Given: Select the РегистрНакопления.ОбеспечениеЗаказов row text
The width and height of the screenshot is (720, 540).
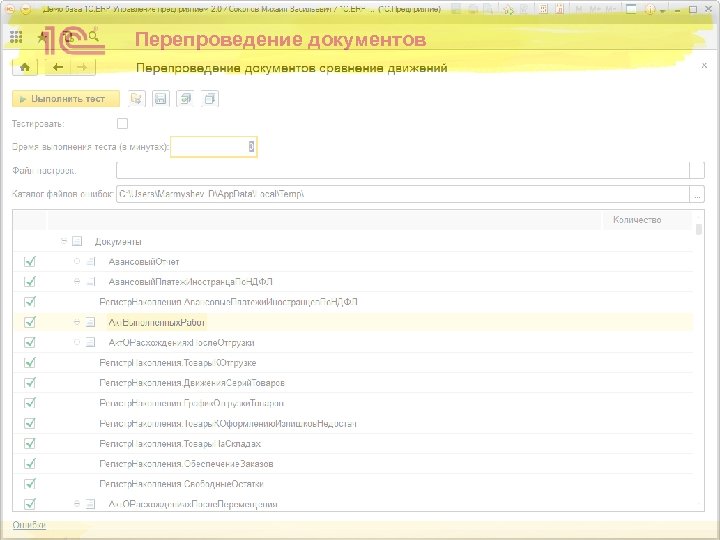Looking at the screenshot, I should [186, 464].
